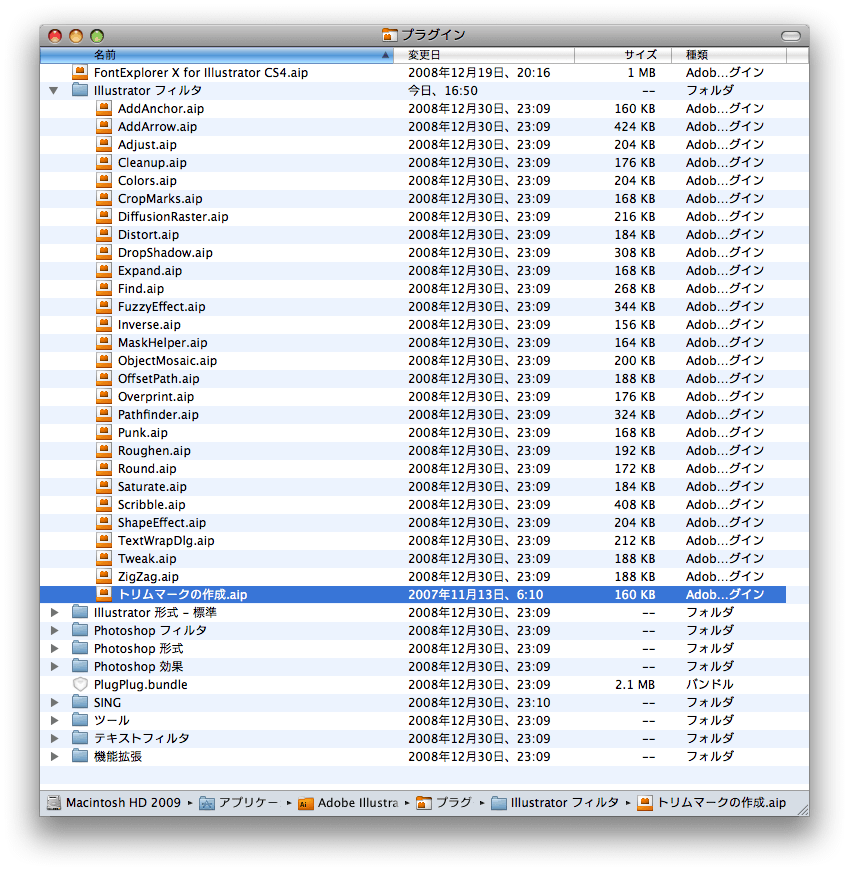
Task: Click the FuzzyEffect.aip plugin icon
Action: (x=104, y=306)
